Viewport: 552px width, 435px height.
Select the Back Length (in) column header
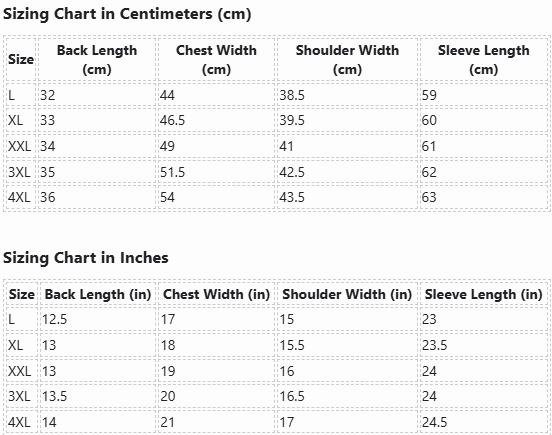tap(98, 294)
